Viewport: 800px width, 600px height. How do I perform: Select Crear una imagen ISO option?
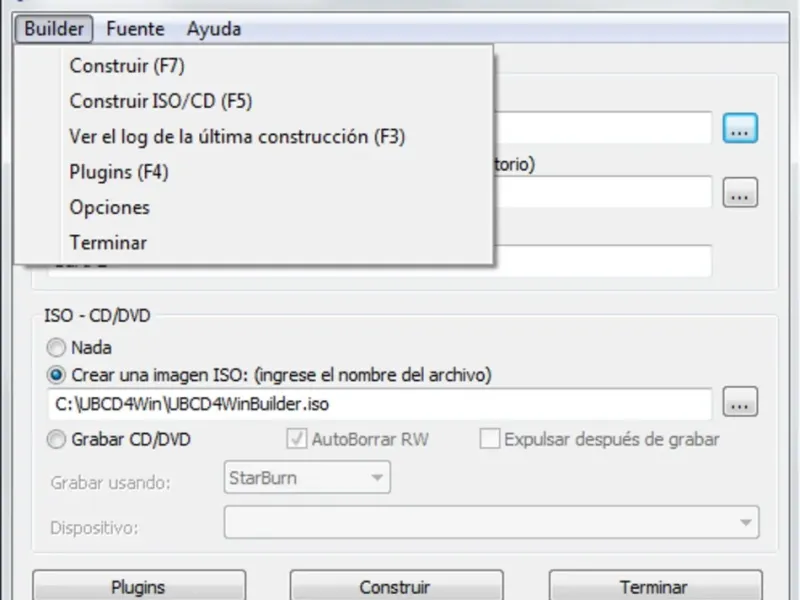[55, 375]
